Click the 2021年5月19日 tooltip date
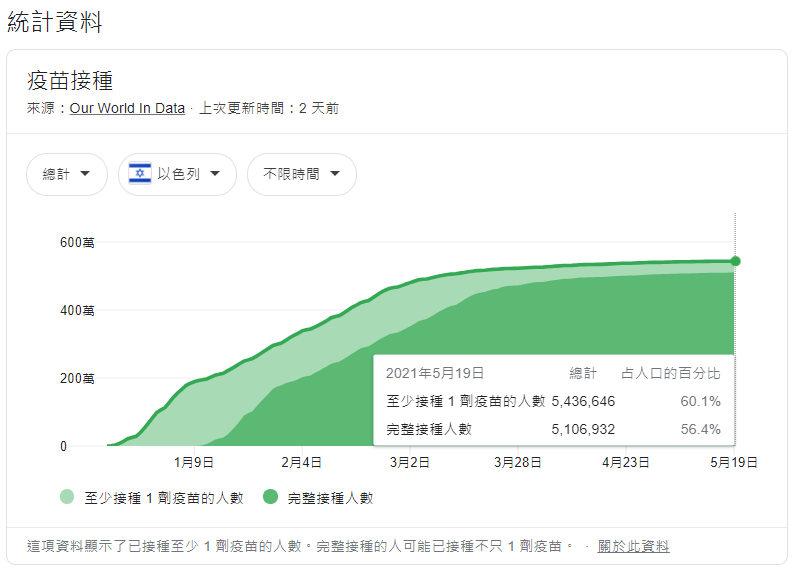 pyautogui.click(x=435, y=373)
